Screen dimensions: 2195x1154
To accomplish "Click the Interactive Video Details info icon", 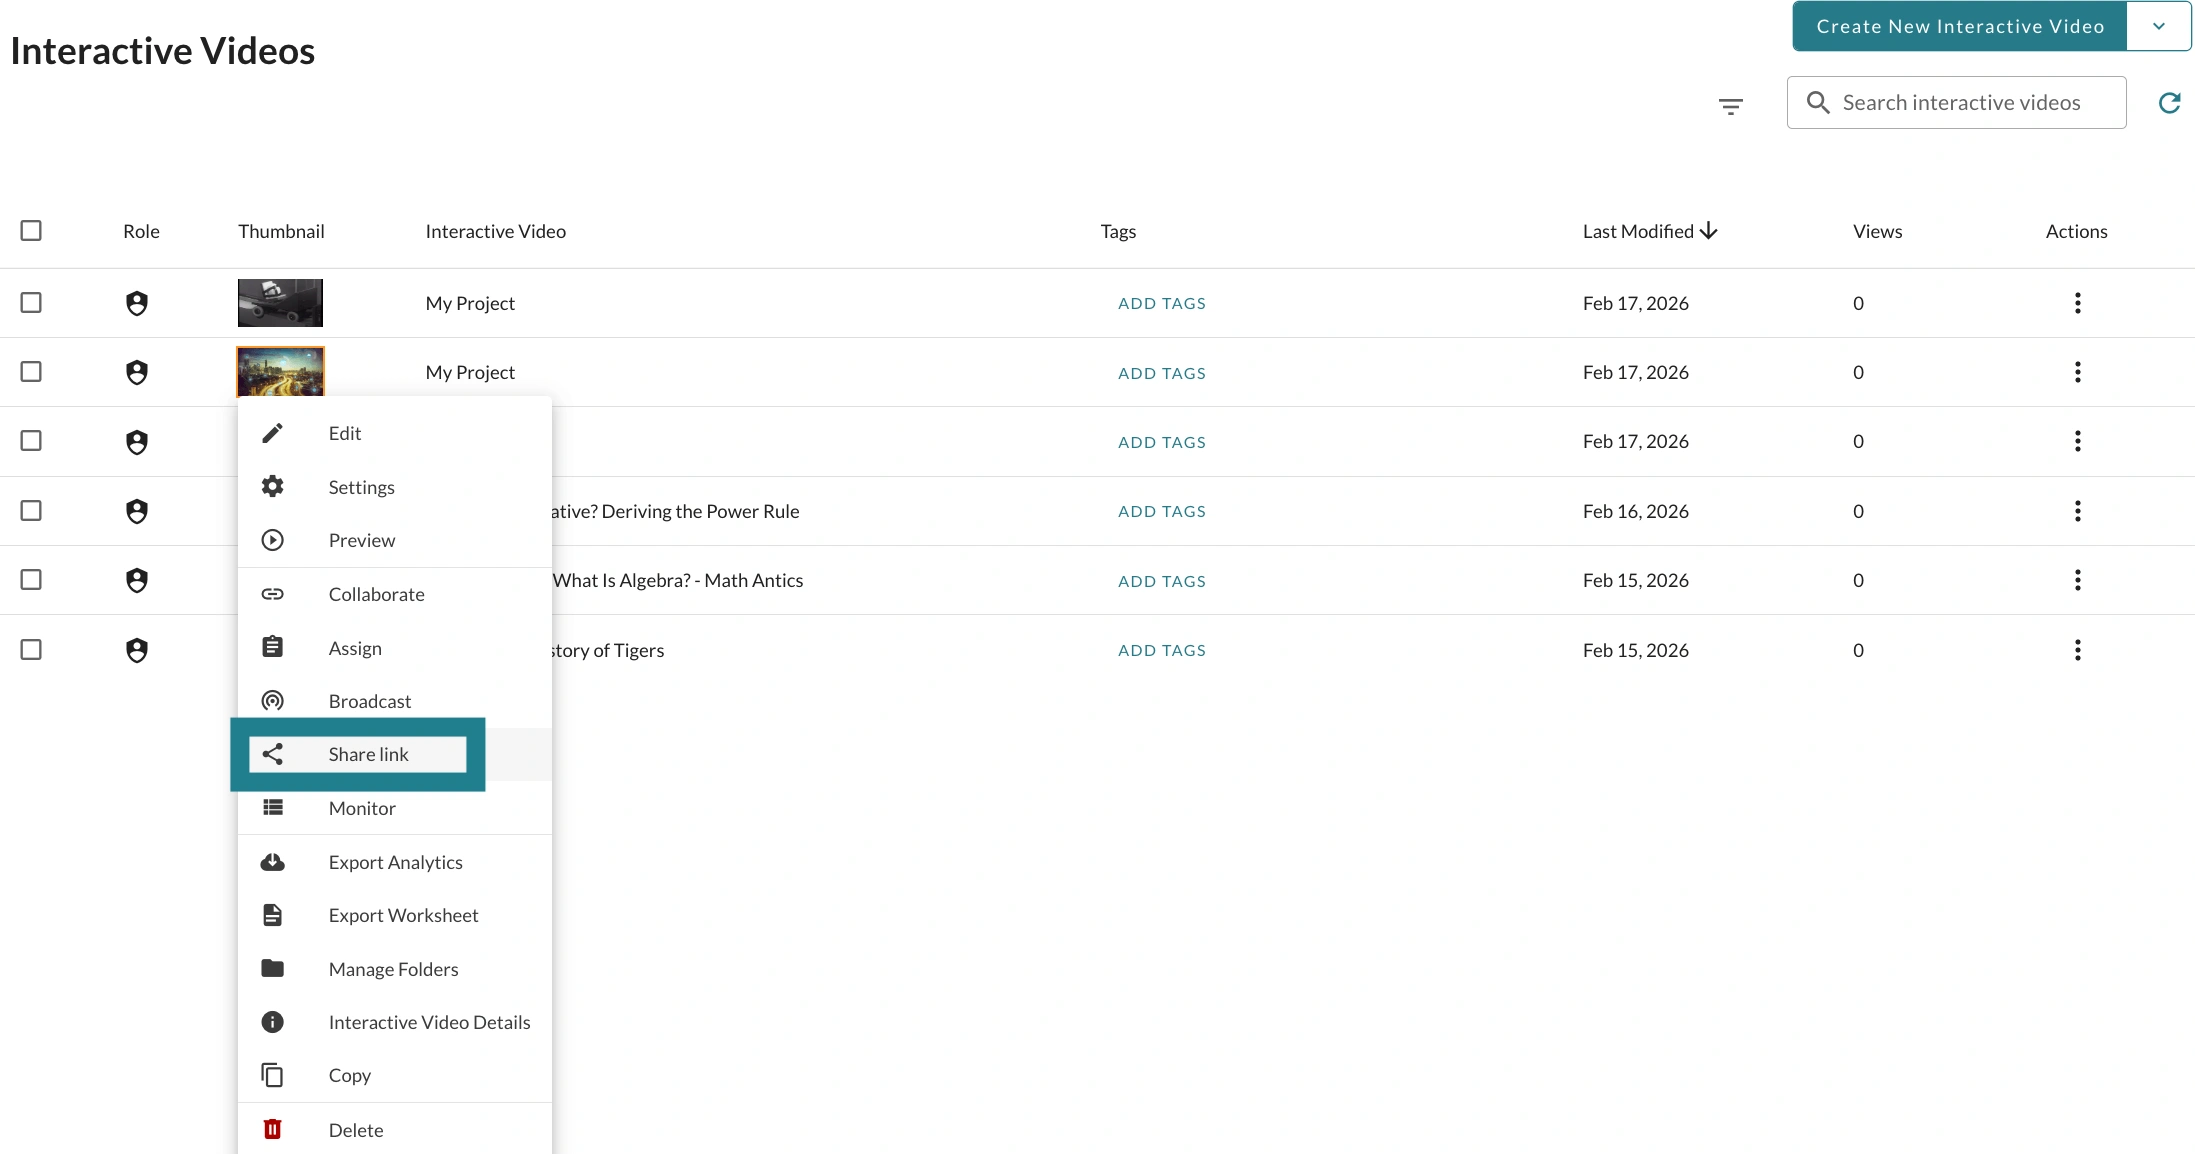I will (x=272, y=1022).
